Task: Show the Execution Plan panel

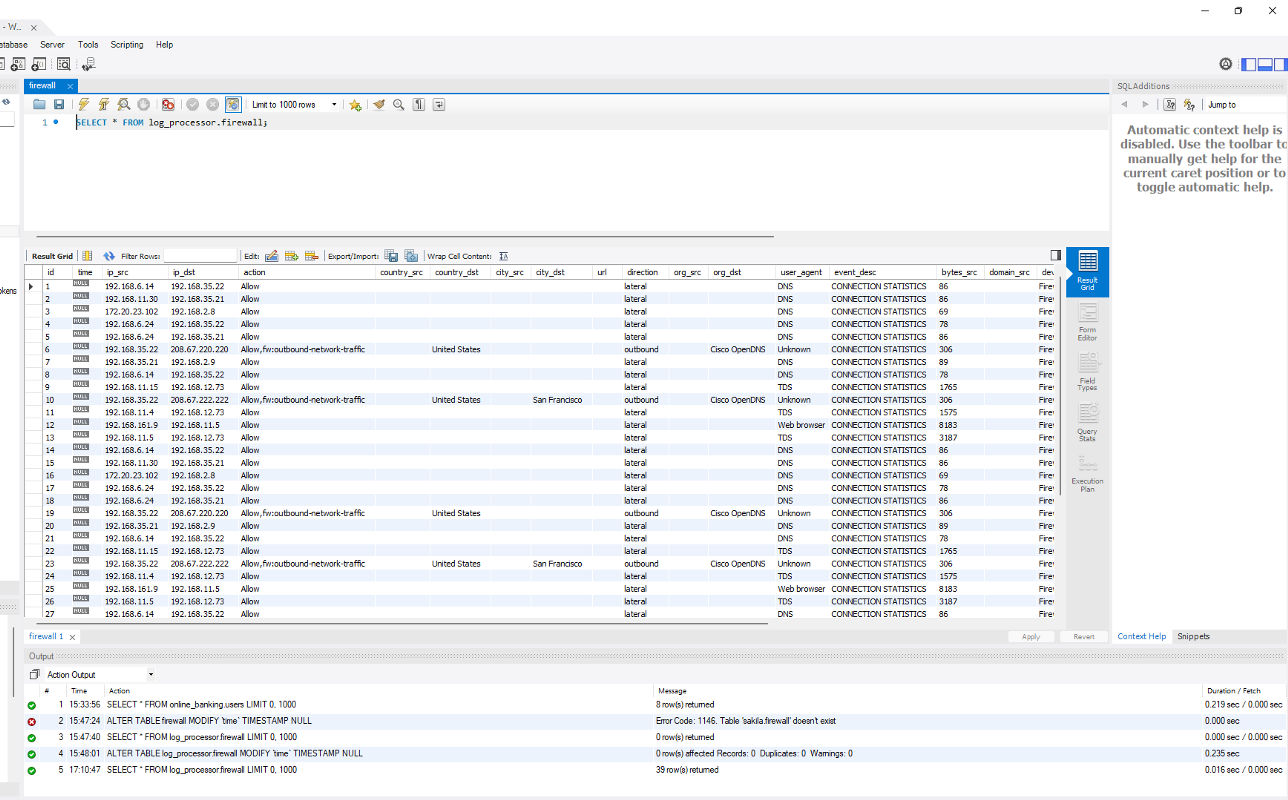Action: (1087, 473)
